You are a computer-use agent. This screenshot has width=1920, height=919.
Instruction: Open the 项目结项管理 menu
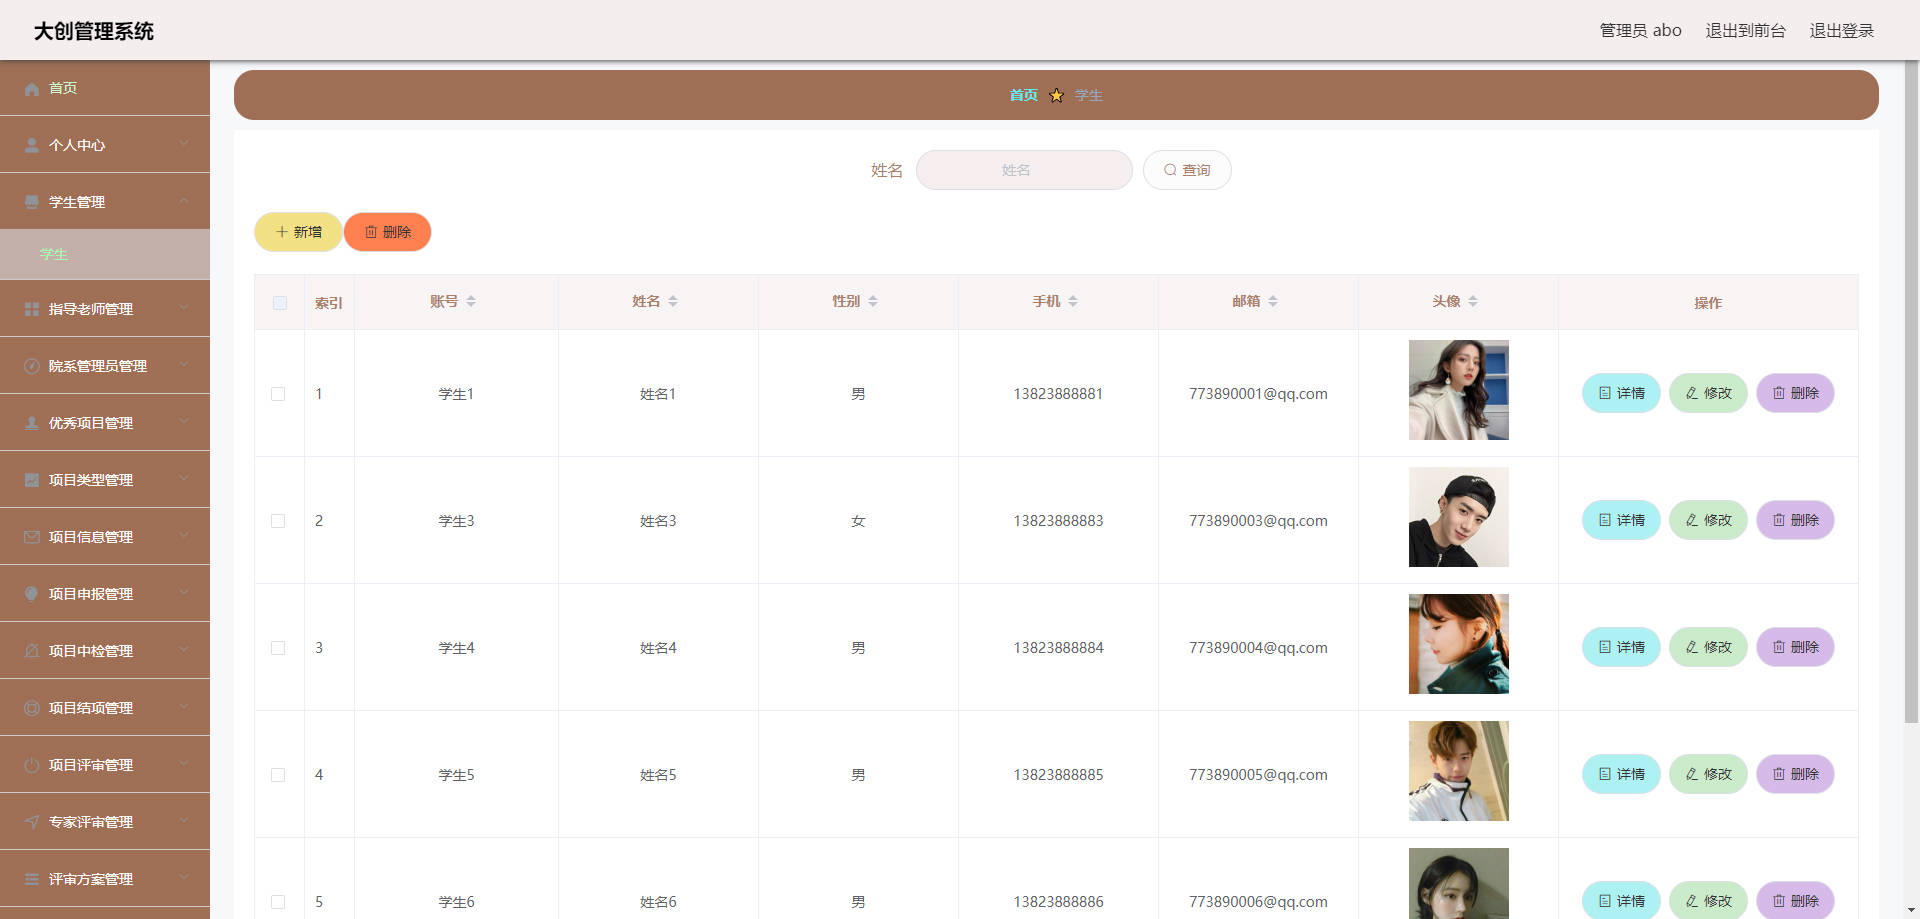click(x=105, y=708)
